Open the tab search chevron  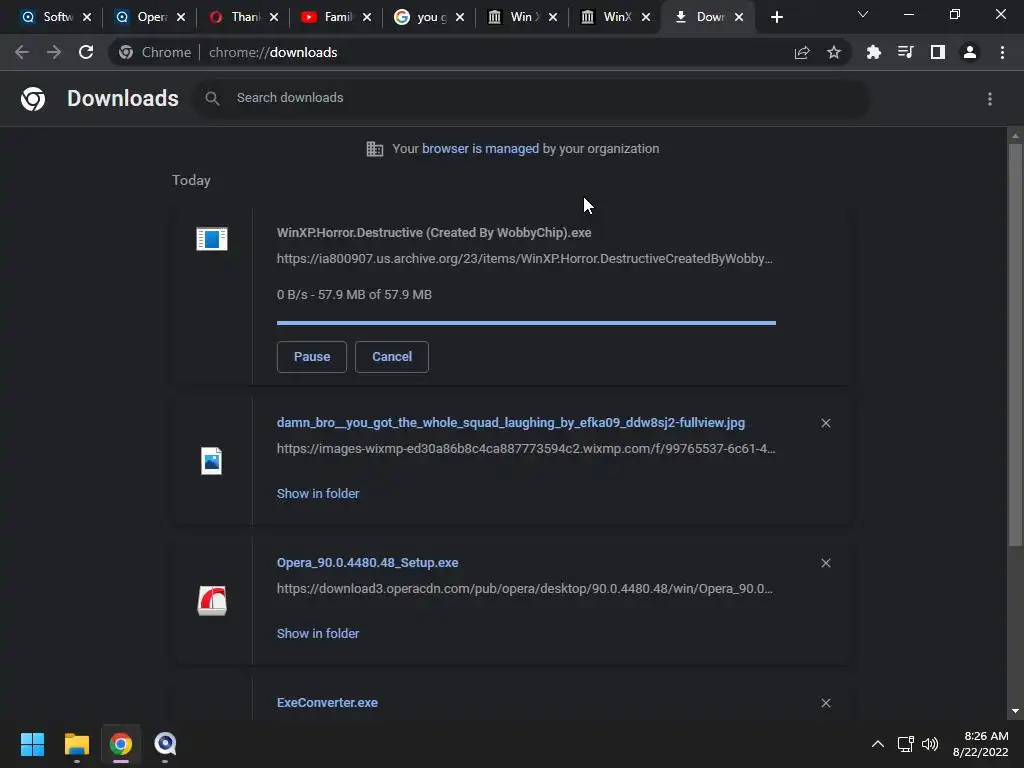(863, 14)
